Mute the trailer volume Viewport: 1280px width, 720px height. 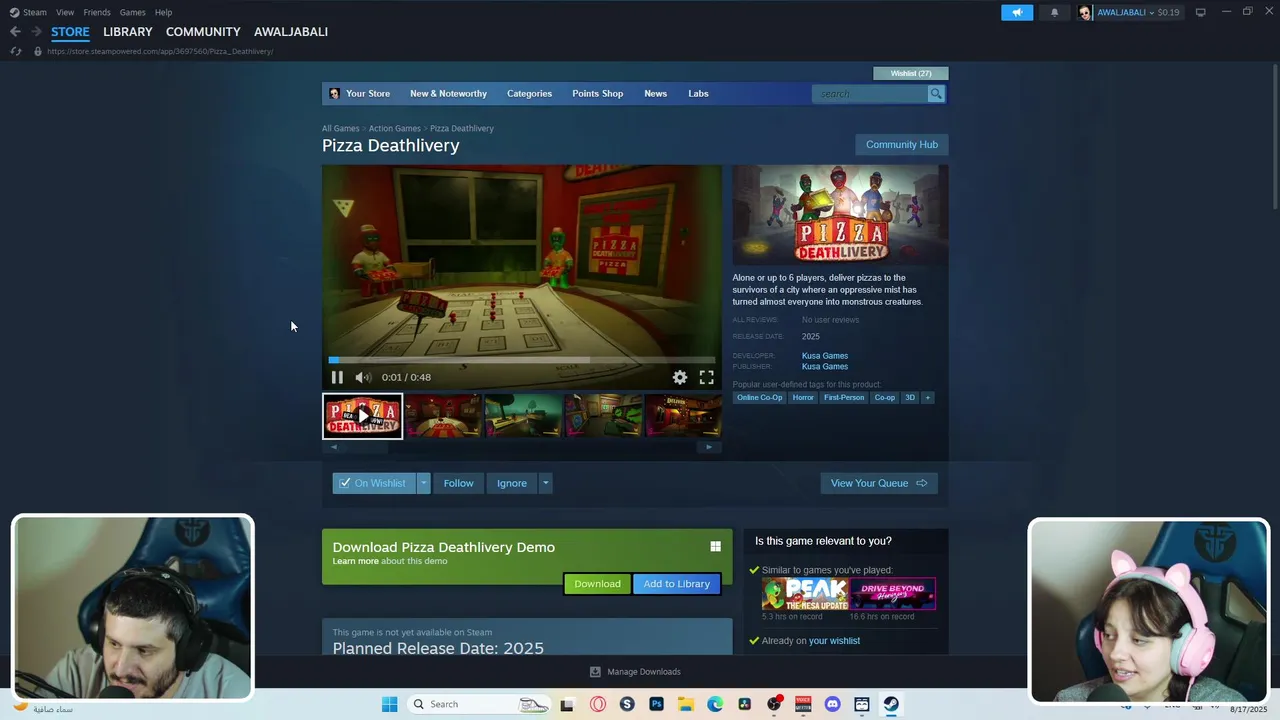click(363, 377)
